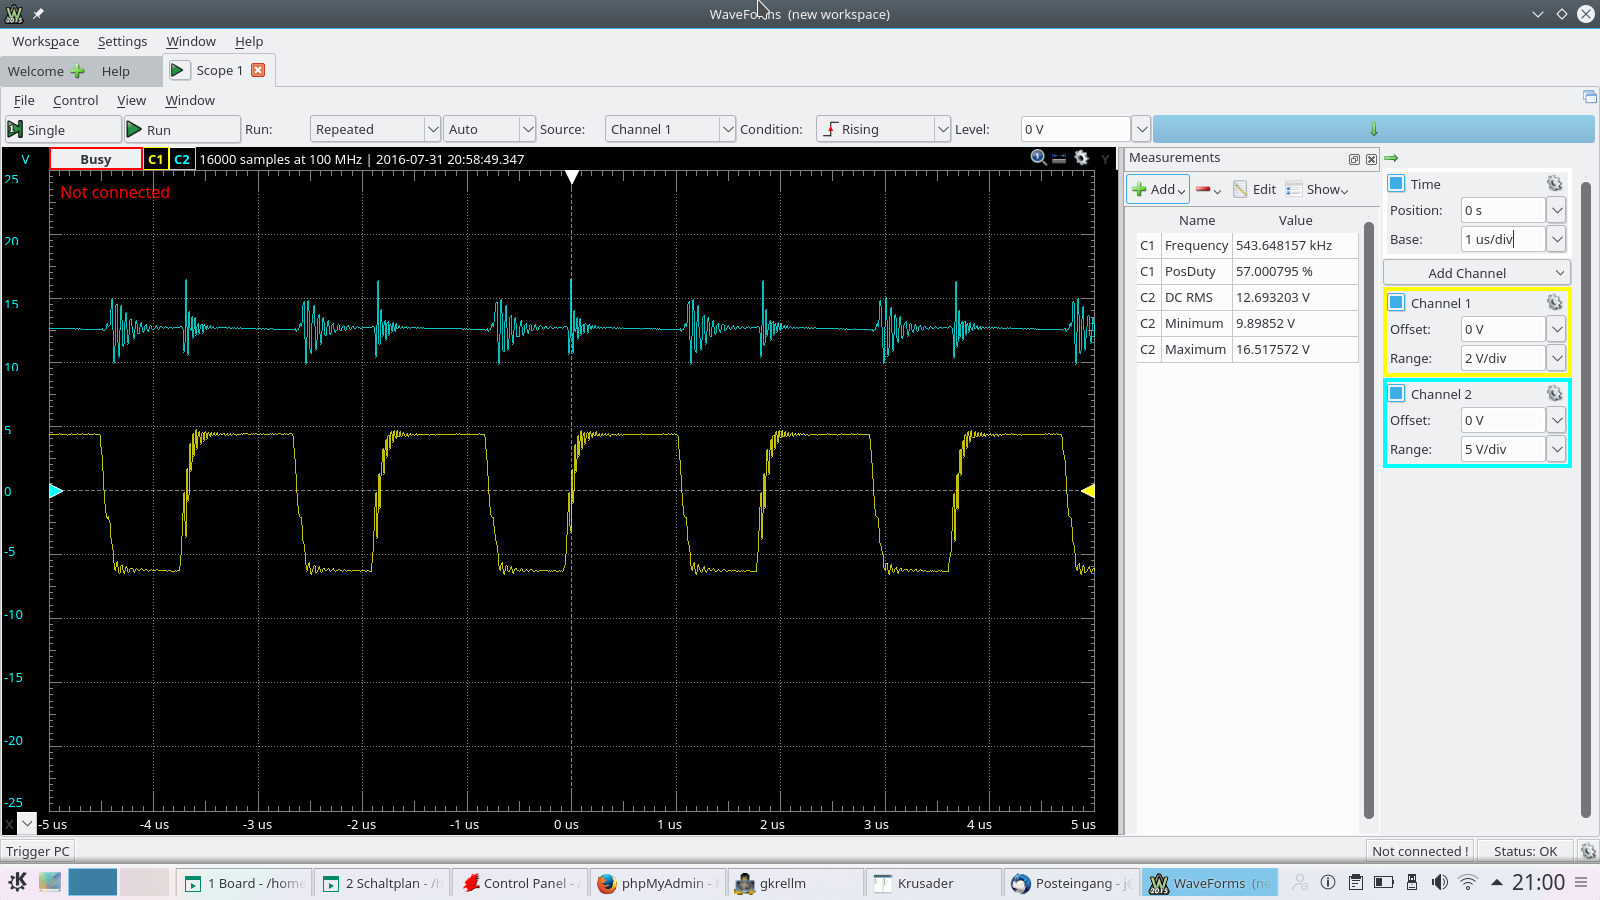Click the status bar gear icon

click(1588, 851)
